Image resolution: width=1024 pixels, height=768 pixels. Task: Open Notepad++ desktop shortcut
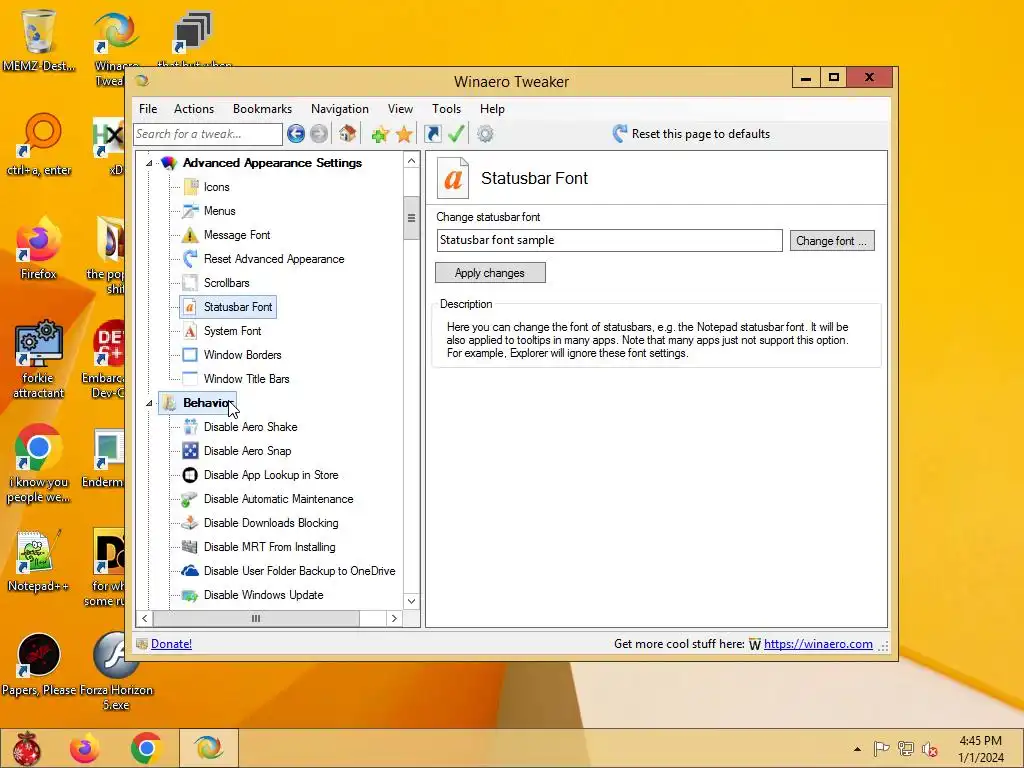point(38,560)
